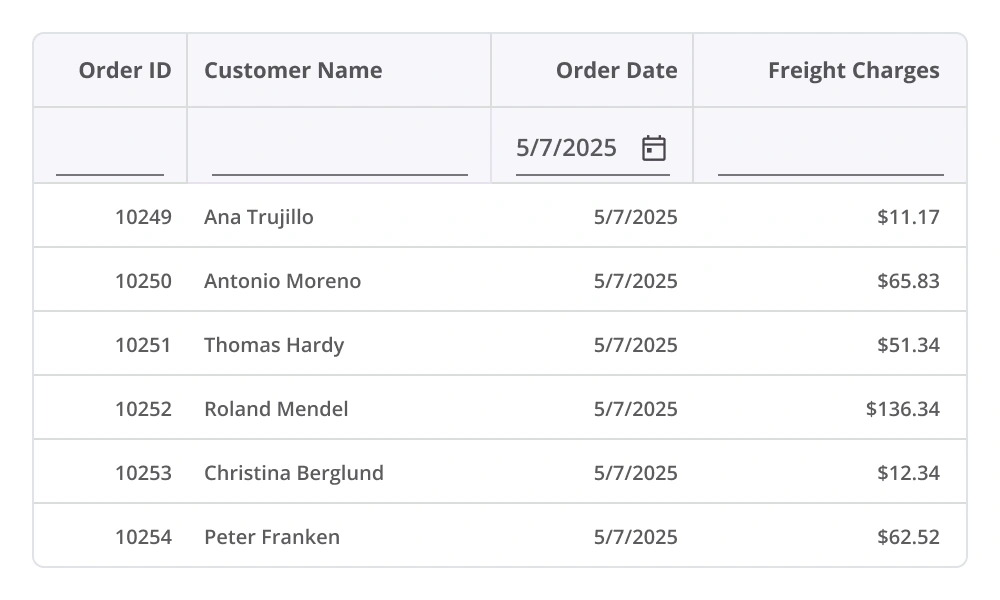Select the Ana Trujillo row
The height and width of the screenshot is (600, 1000).
(259, 216)
